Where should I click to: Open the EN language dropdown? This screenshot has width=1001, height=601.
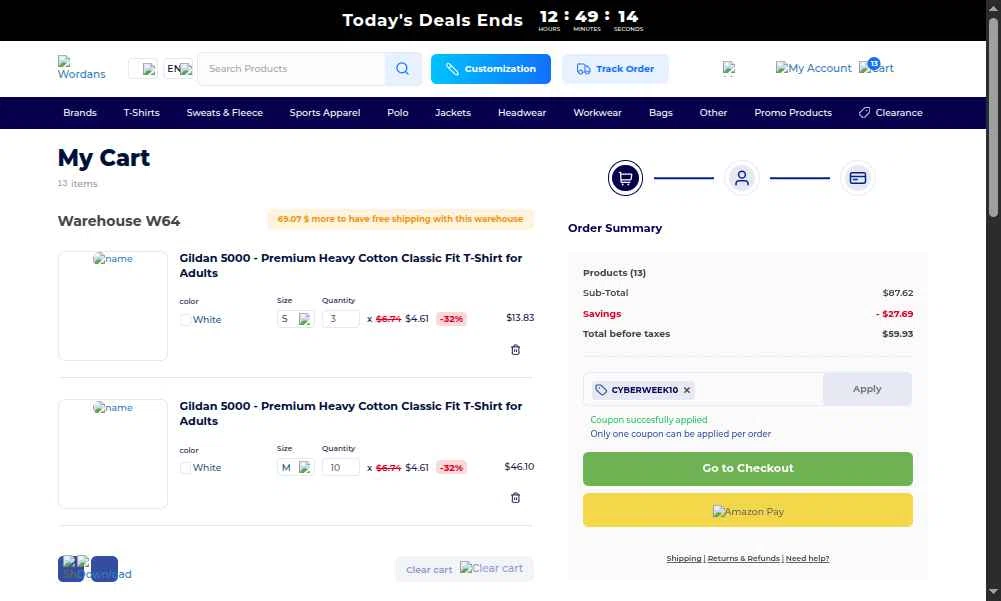(178, 68)
